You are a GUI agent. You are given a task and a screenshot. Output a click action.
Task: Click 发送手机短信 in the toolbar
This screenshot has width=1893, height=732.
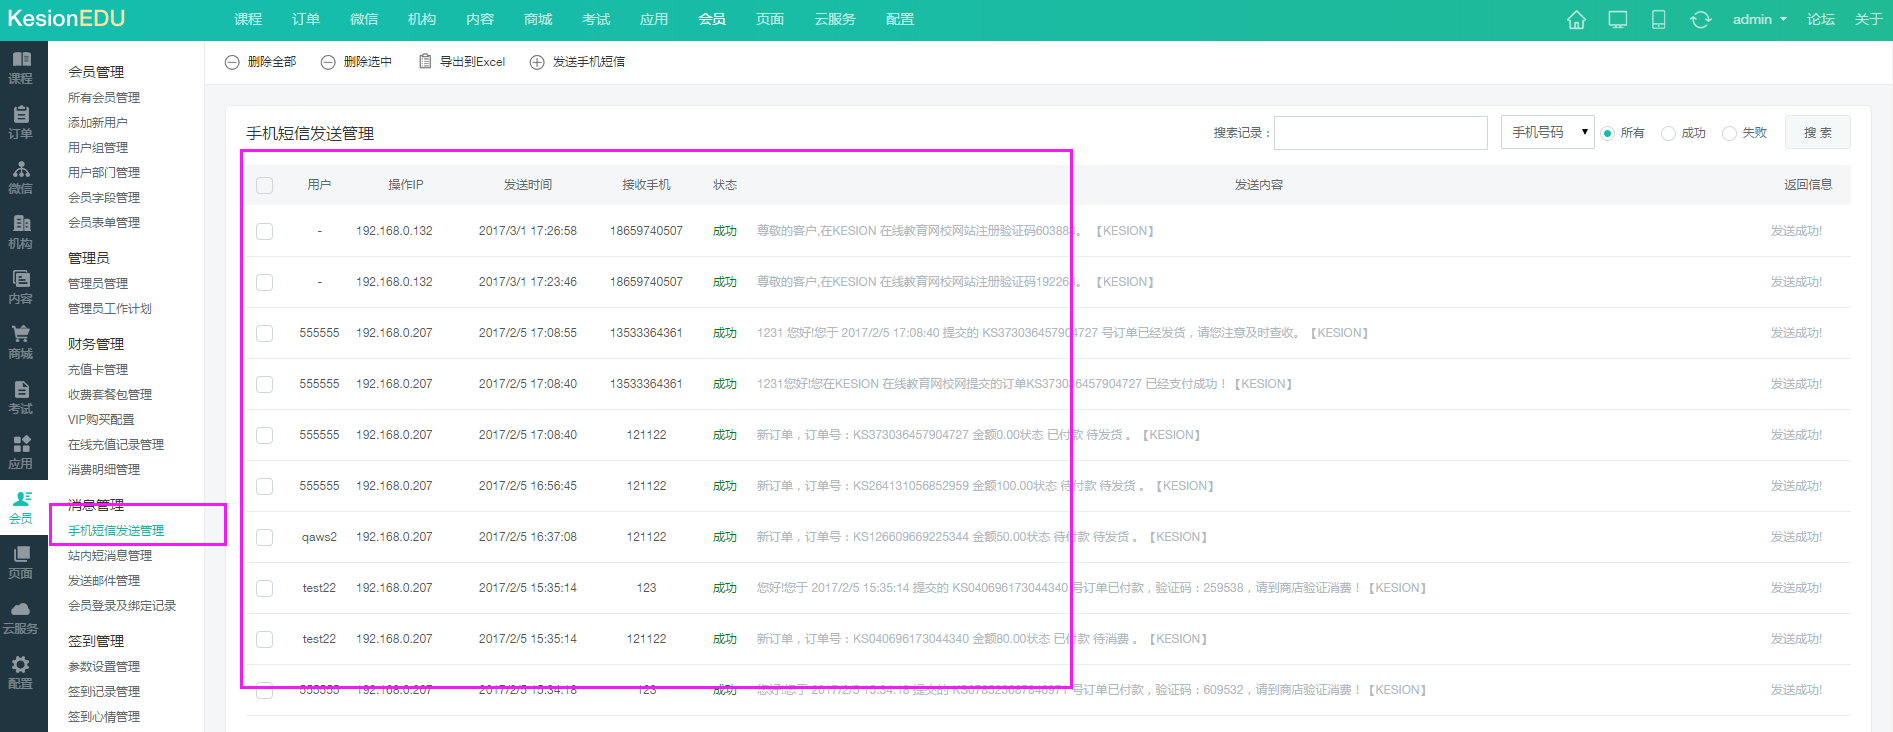point(577,62)
